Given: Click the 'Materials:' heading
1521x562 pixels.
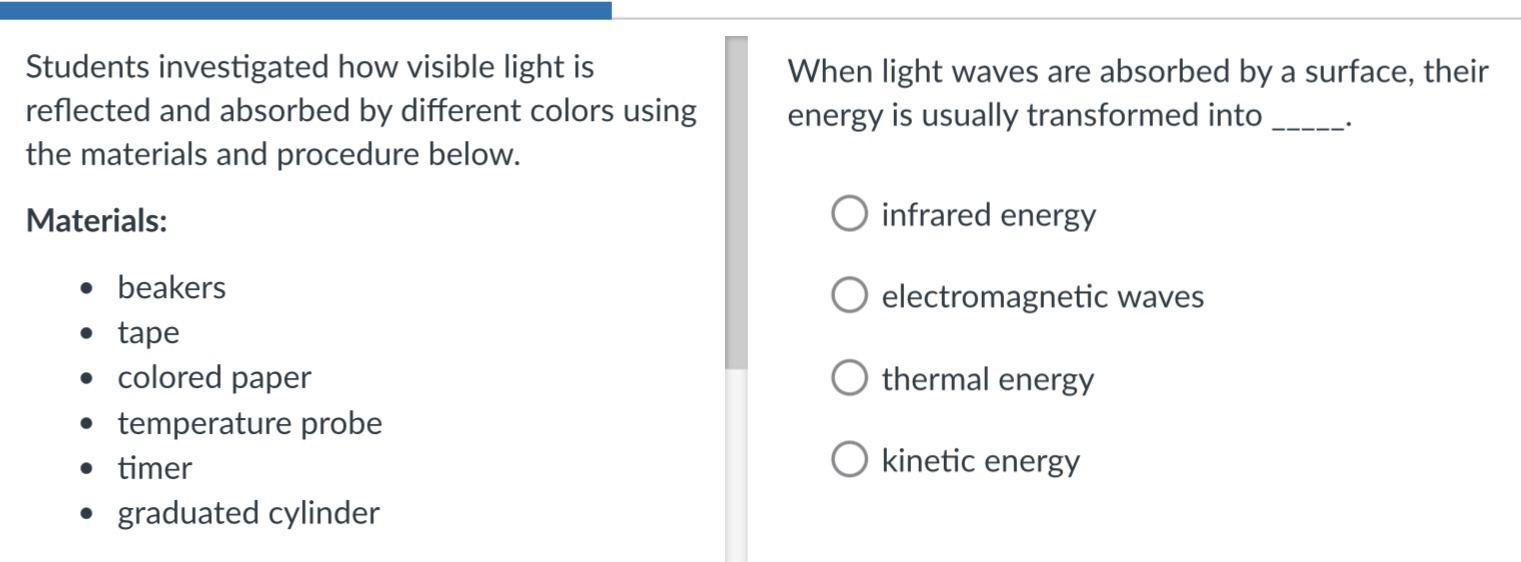Looking at the screenshot, I should tap(96, 220).
